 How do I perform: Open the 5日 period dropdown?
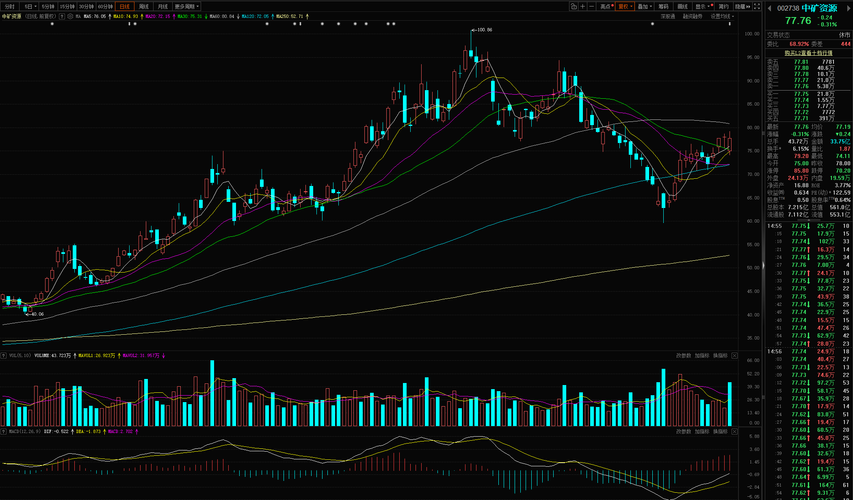(x=29, y=7)
